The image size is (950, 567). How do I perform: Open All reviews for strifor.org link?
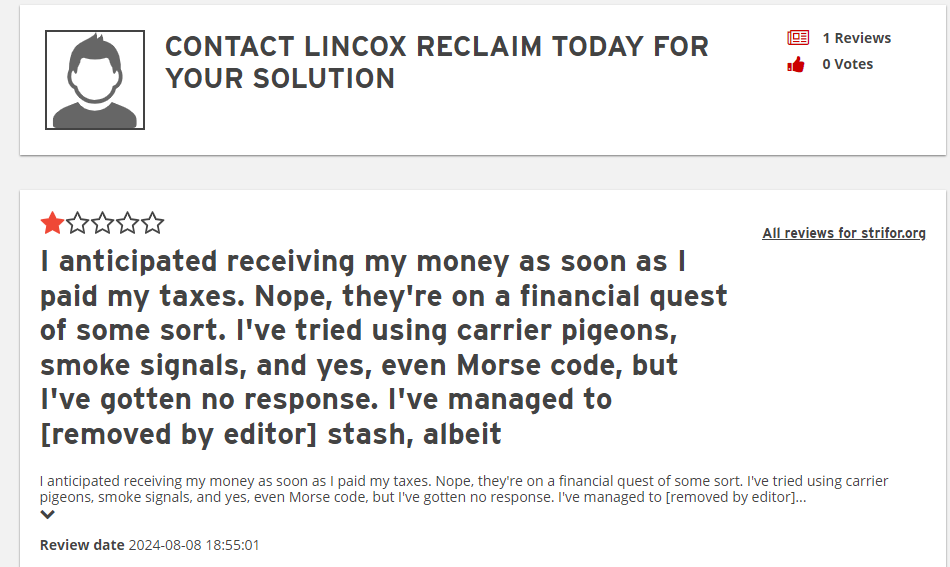tap(843, 233)
